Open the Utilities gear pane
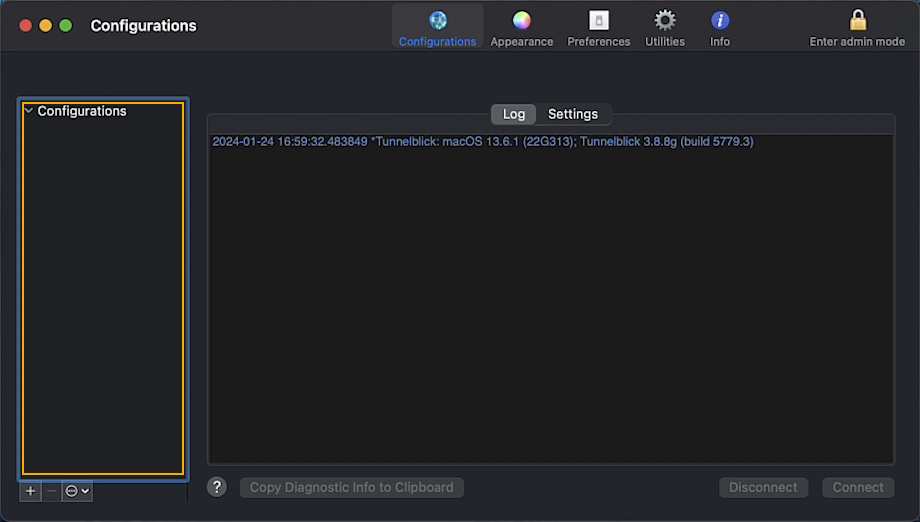 tap(665, 27)
